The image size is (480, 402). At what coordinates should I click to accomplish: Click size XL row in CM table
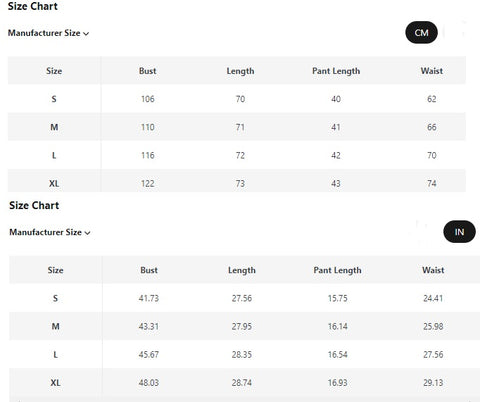237,183
